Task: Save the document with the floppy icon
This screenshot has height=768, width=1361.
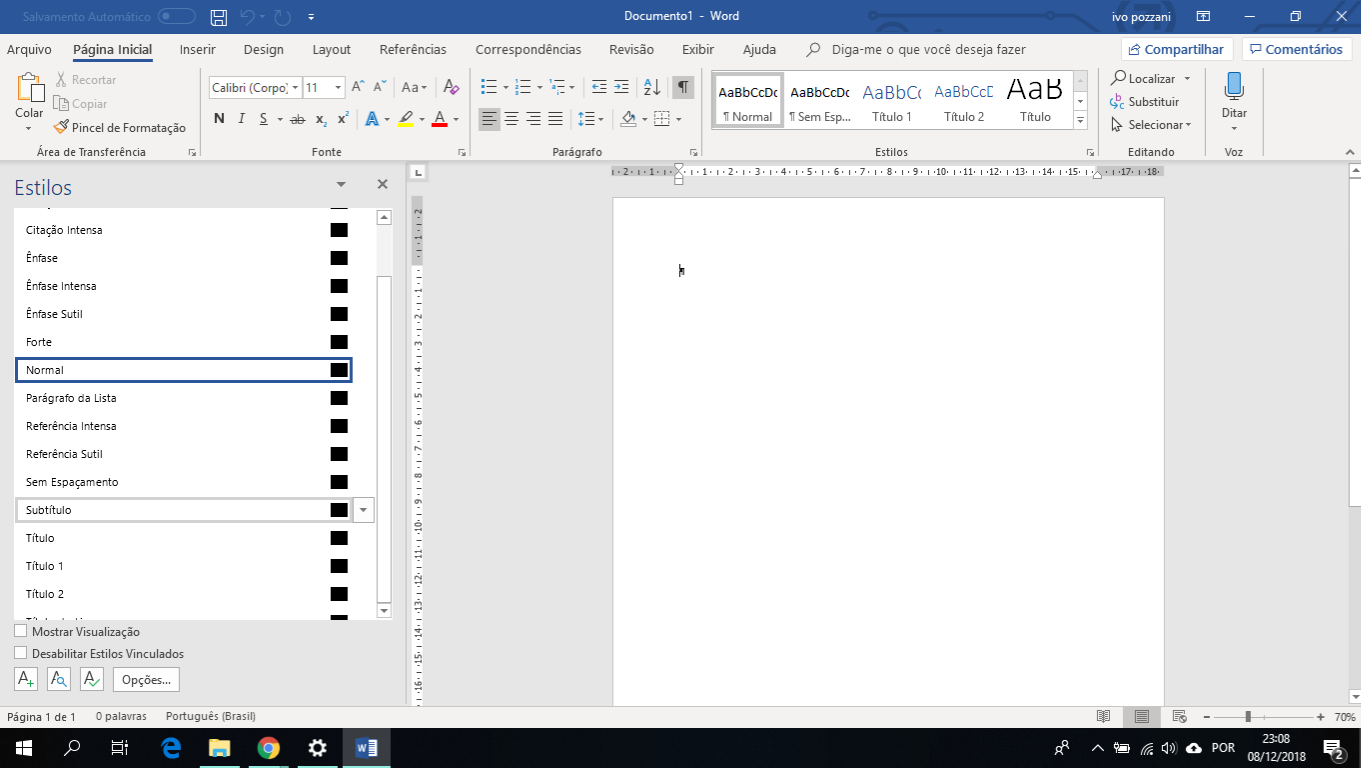Action: 219,17
